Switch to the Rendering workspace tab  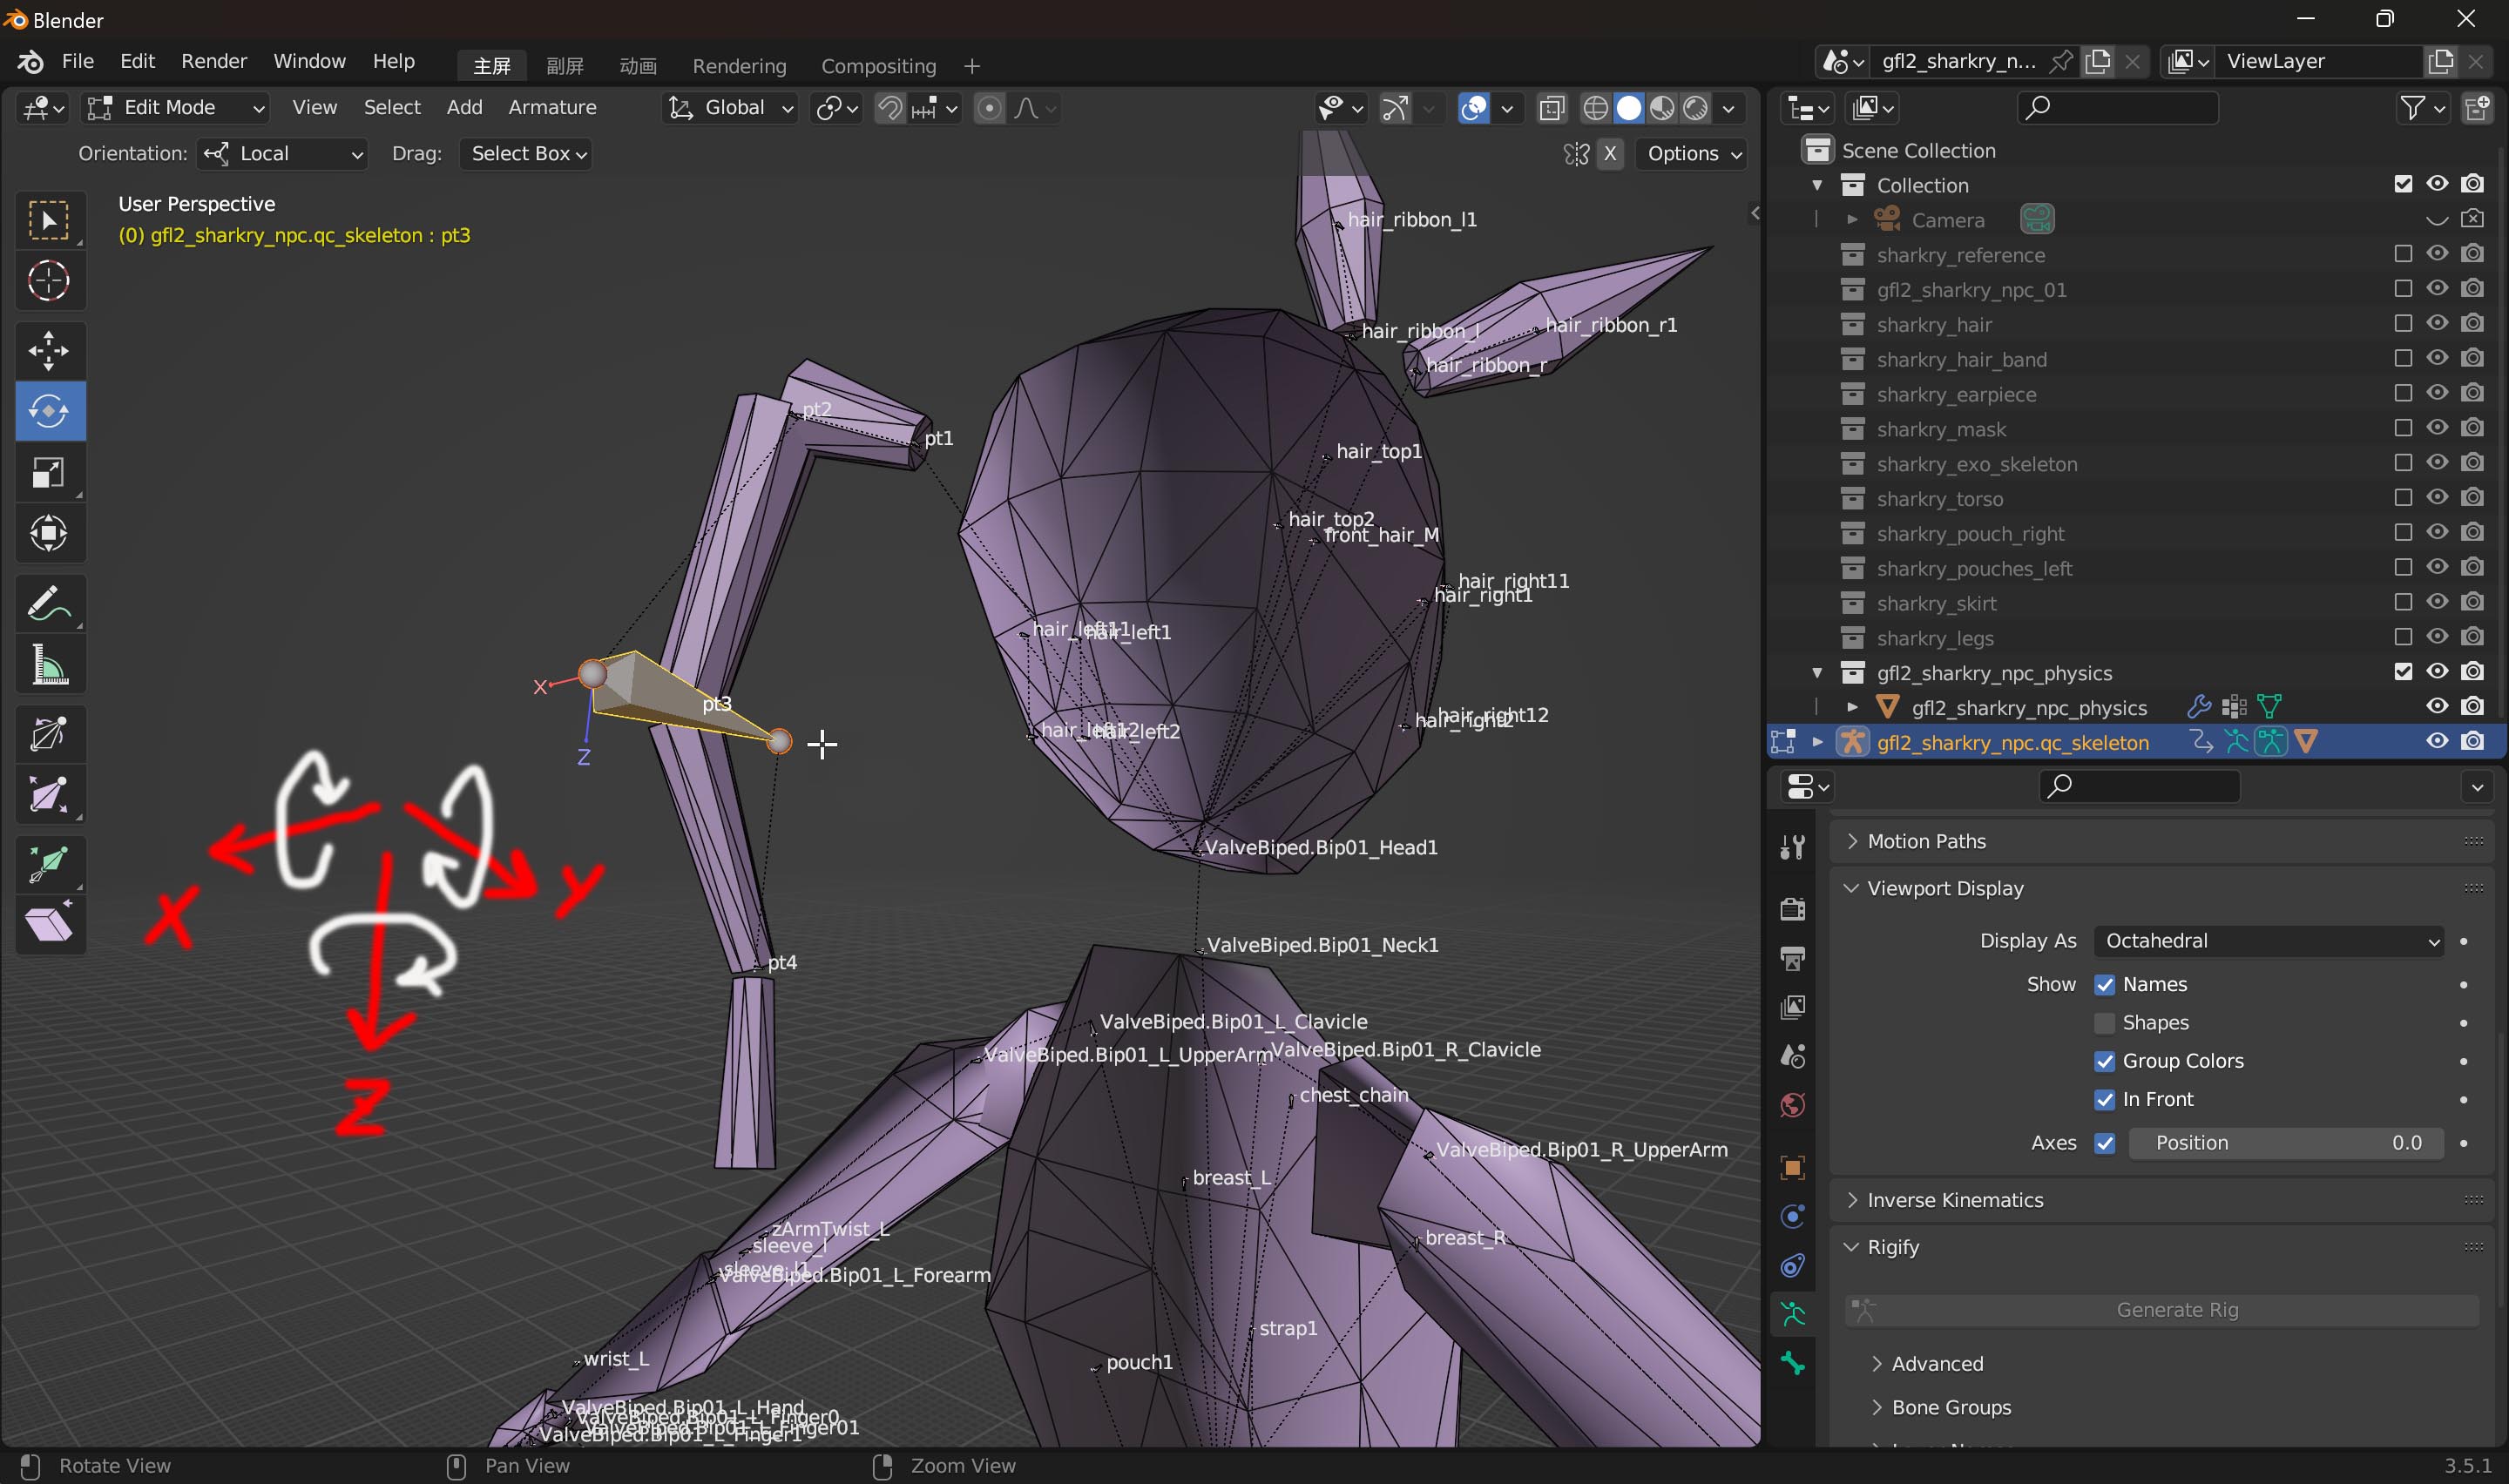739,66
